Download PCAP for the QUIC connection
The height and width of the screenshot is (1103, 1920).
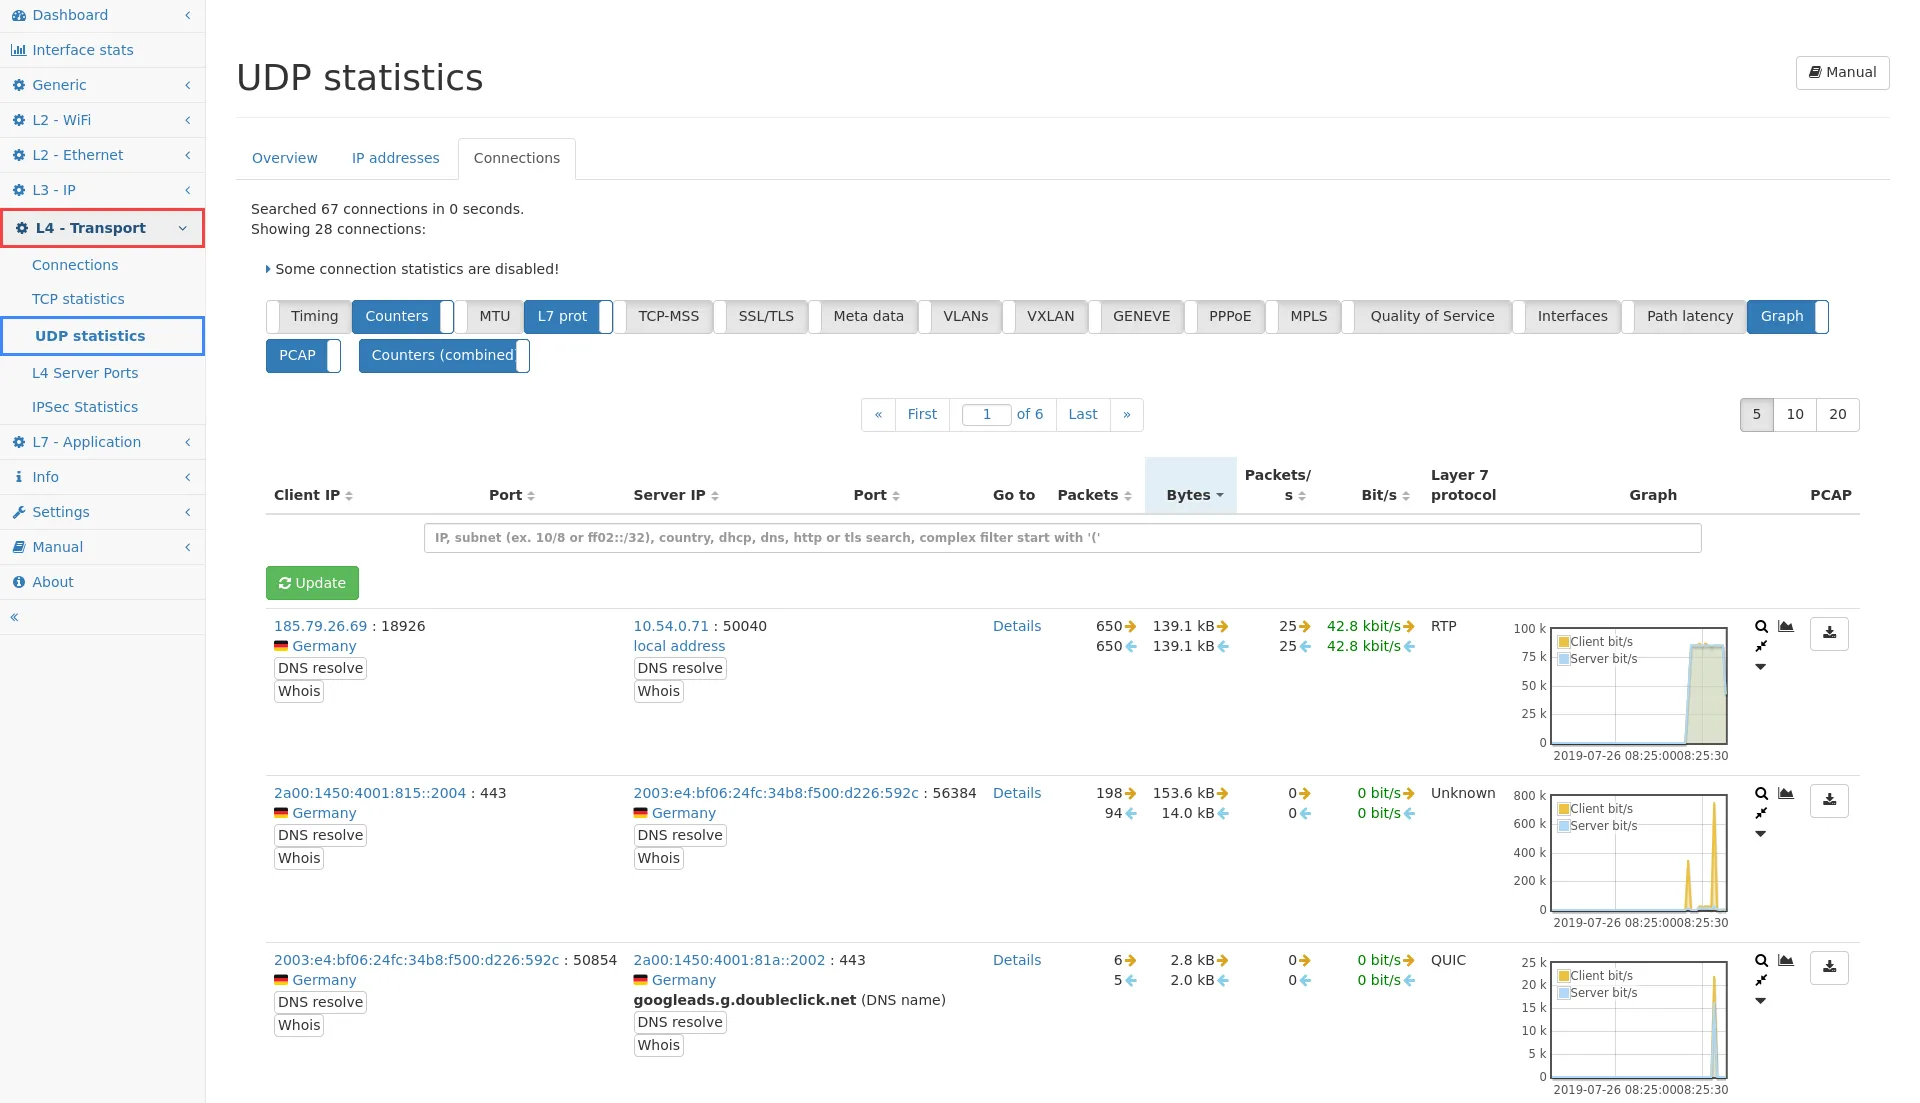click(x=1829, y=967)
